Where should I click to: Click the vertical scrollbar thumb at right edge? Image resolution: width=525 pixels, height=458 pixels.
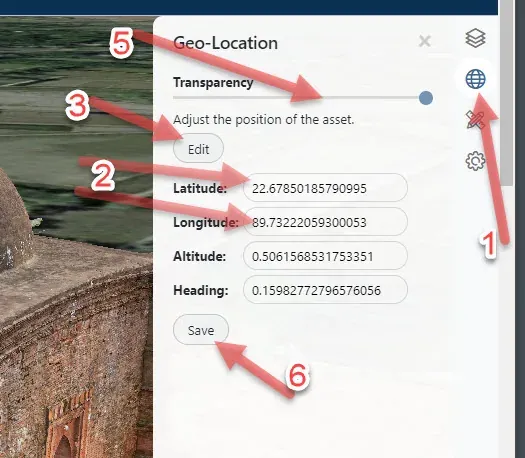[508, 94]
